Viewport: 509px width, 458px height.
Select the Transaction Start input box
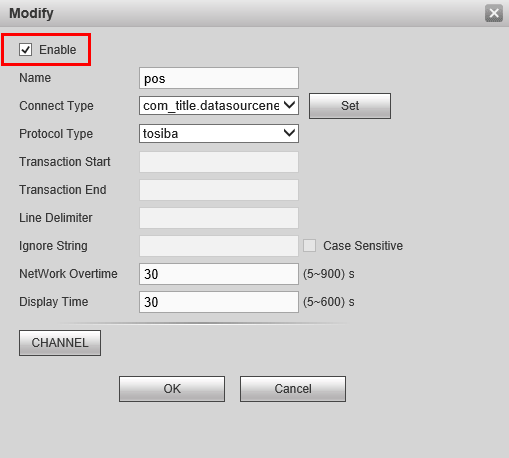219,162
